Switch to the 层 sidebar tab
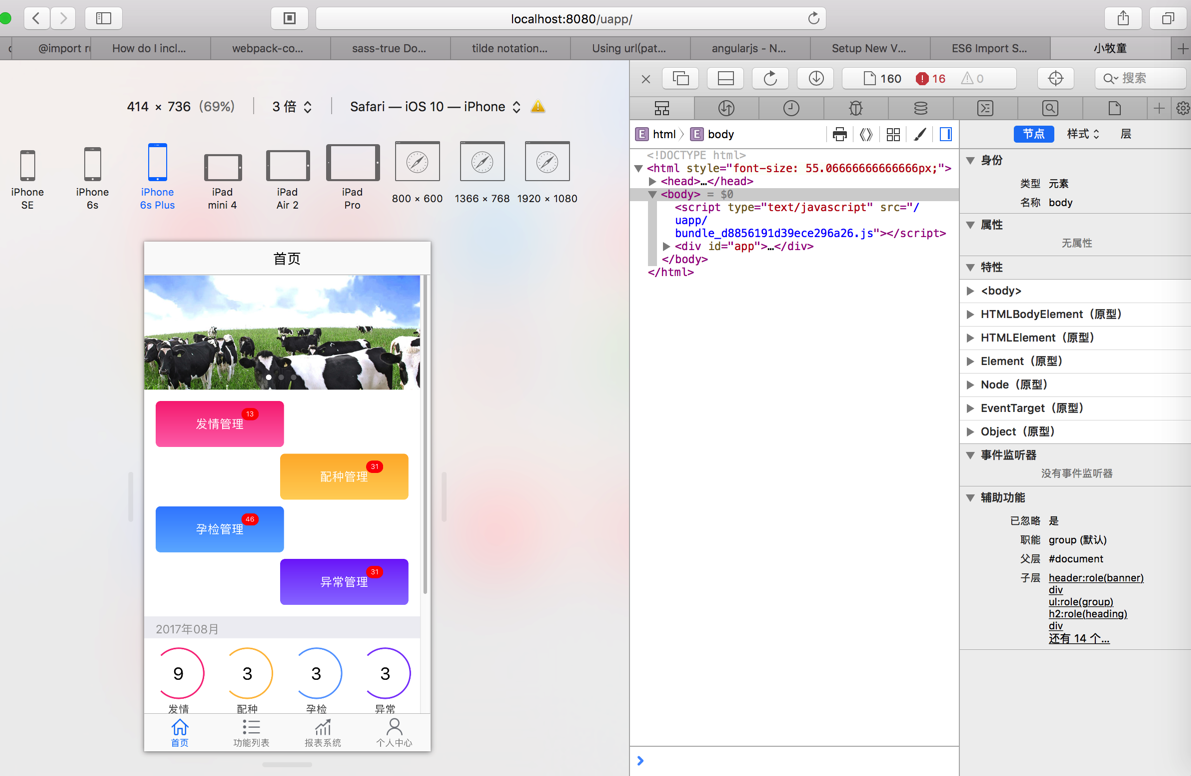This screenshot has height=776, width=1191. pyautogui.click(x=1126, y=134)
